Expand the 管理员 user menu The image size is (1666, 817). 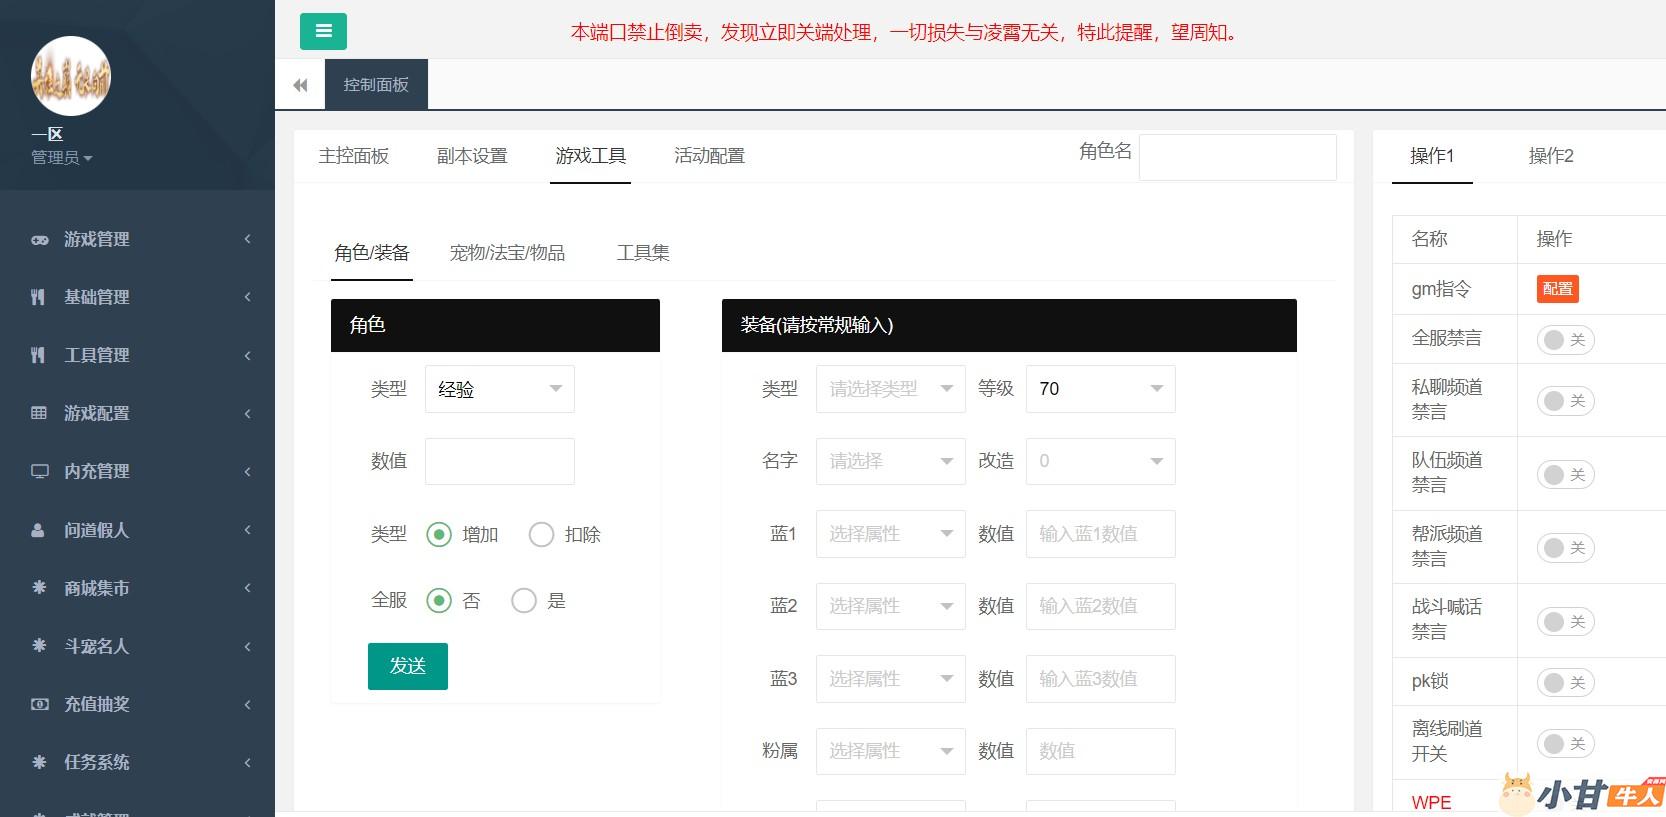click(x=61, y=158)
